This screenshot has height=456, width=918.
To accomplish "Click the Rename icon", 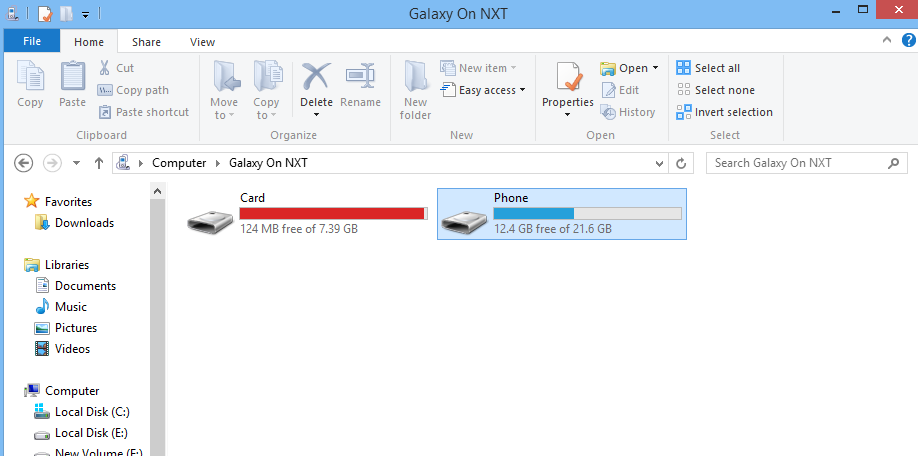I will click(361, 77).
